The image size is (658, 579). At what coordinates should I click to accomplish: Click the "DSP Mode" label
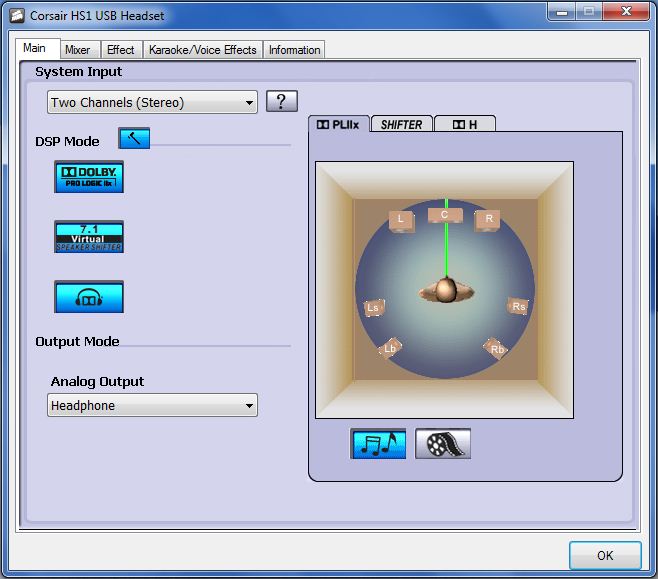[x=67, y=141]
